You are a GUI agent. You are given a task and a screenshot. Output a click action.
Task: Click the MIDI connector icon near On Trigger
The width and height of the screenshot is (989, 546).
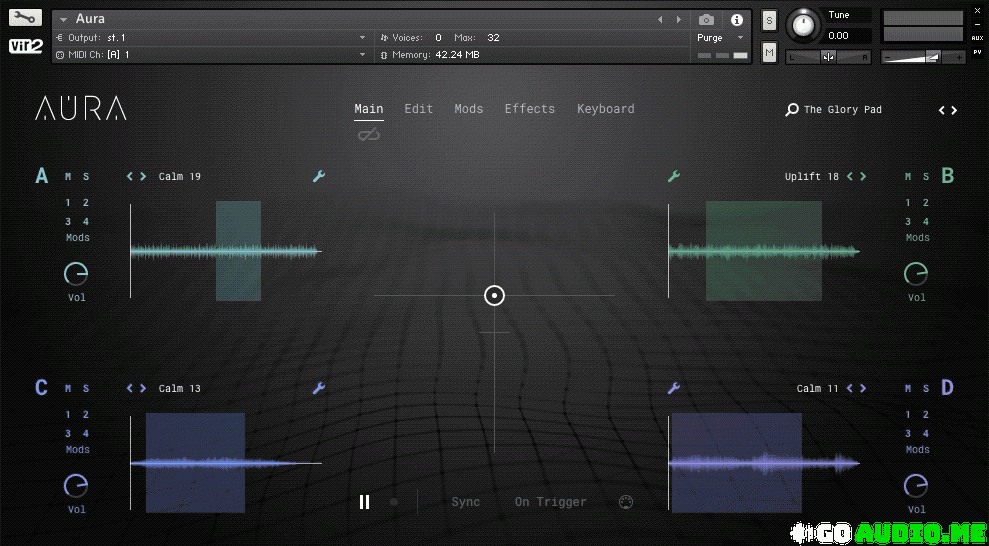pos(626,502)
